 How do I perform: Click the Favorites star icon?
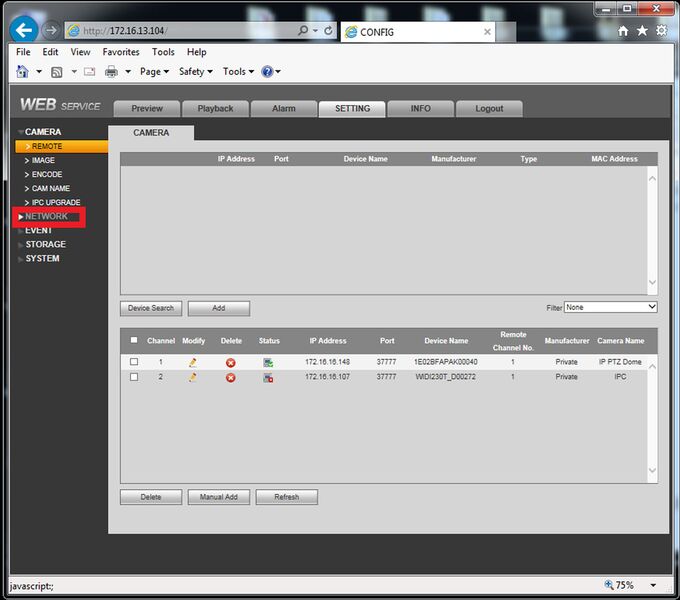(x=642, y=30)
